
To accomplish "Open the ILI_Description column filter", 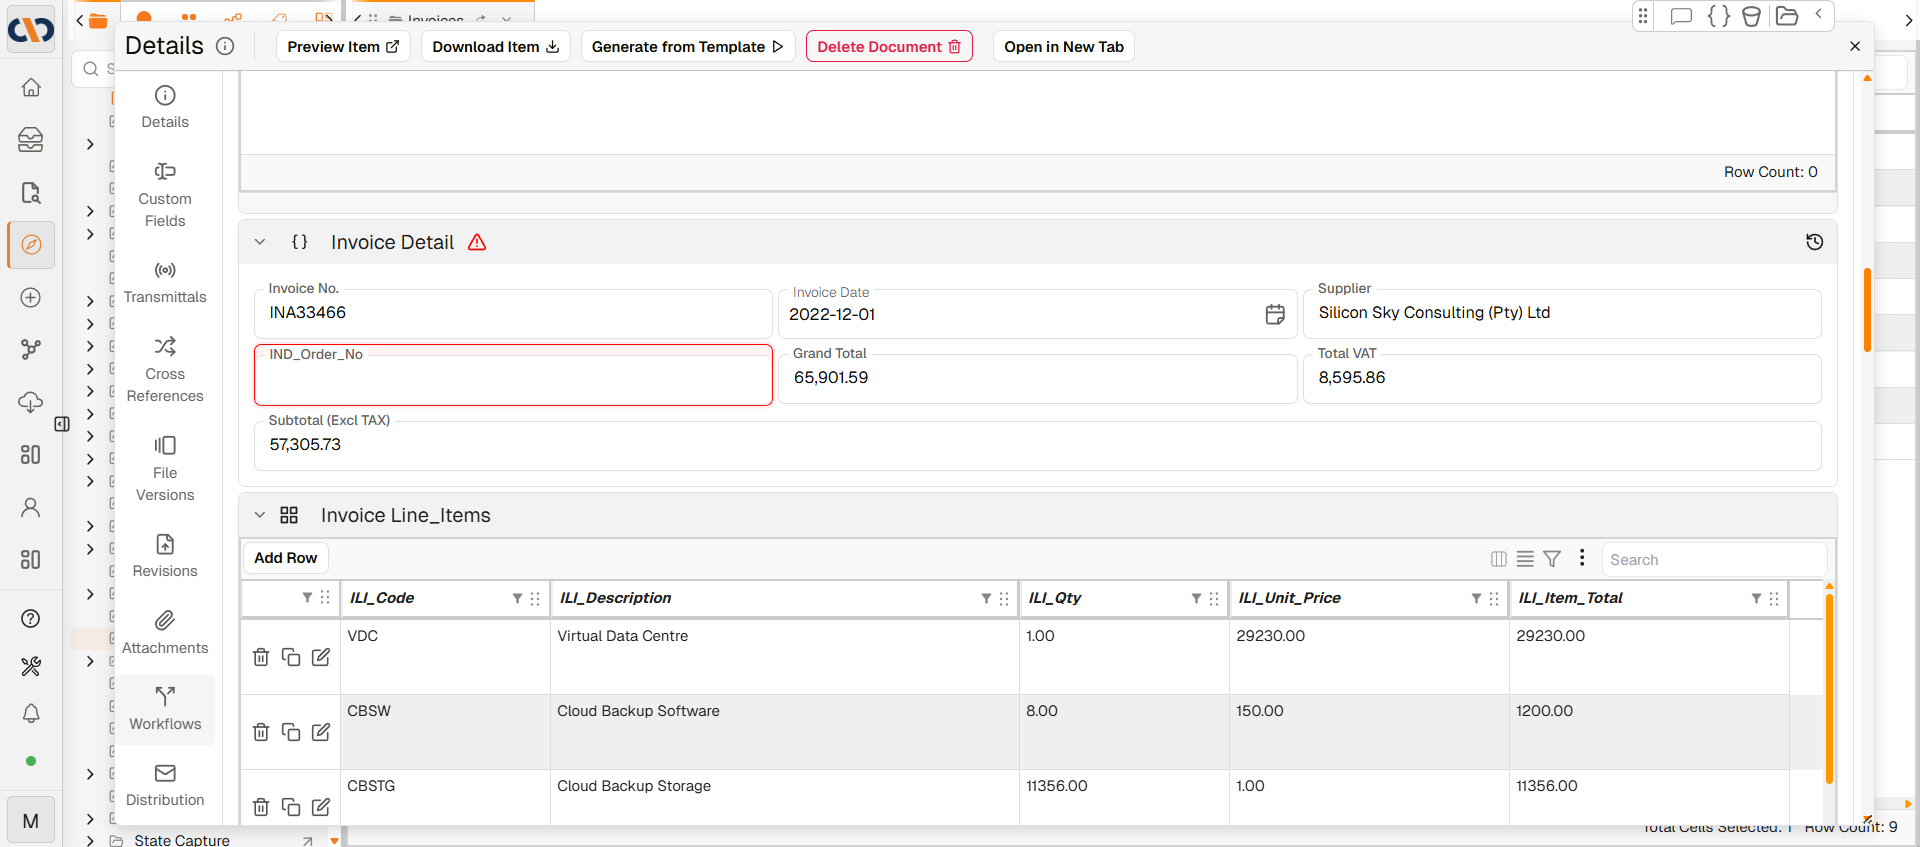I will (x=986, y=598).
